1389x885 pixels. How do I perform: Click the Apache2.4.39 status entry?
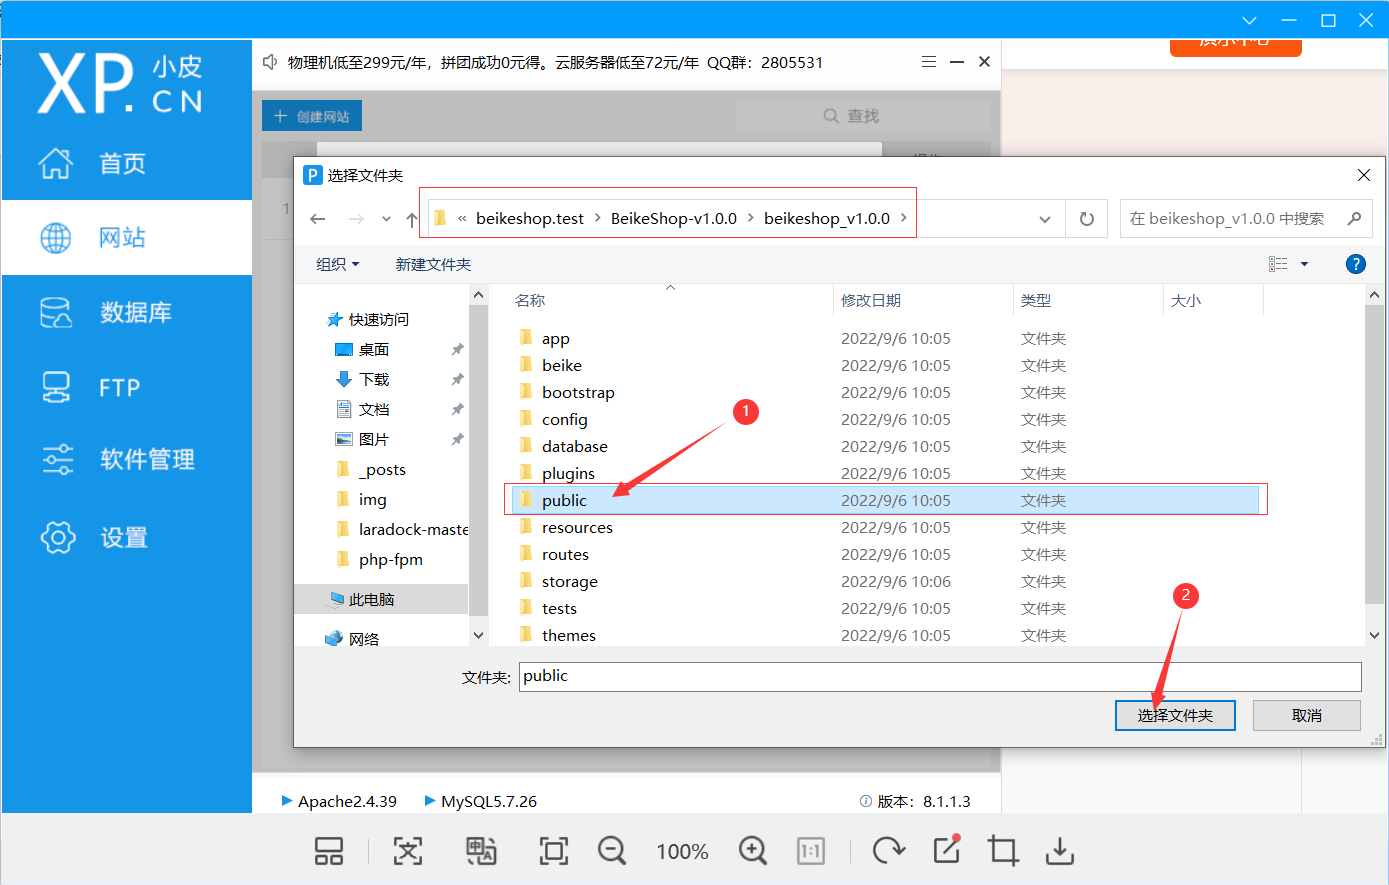pos(339,801)
